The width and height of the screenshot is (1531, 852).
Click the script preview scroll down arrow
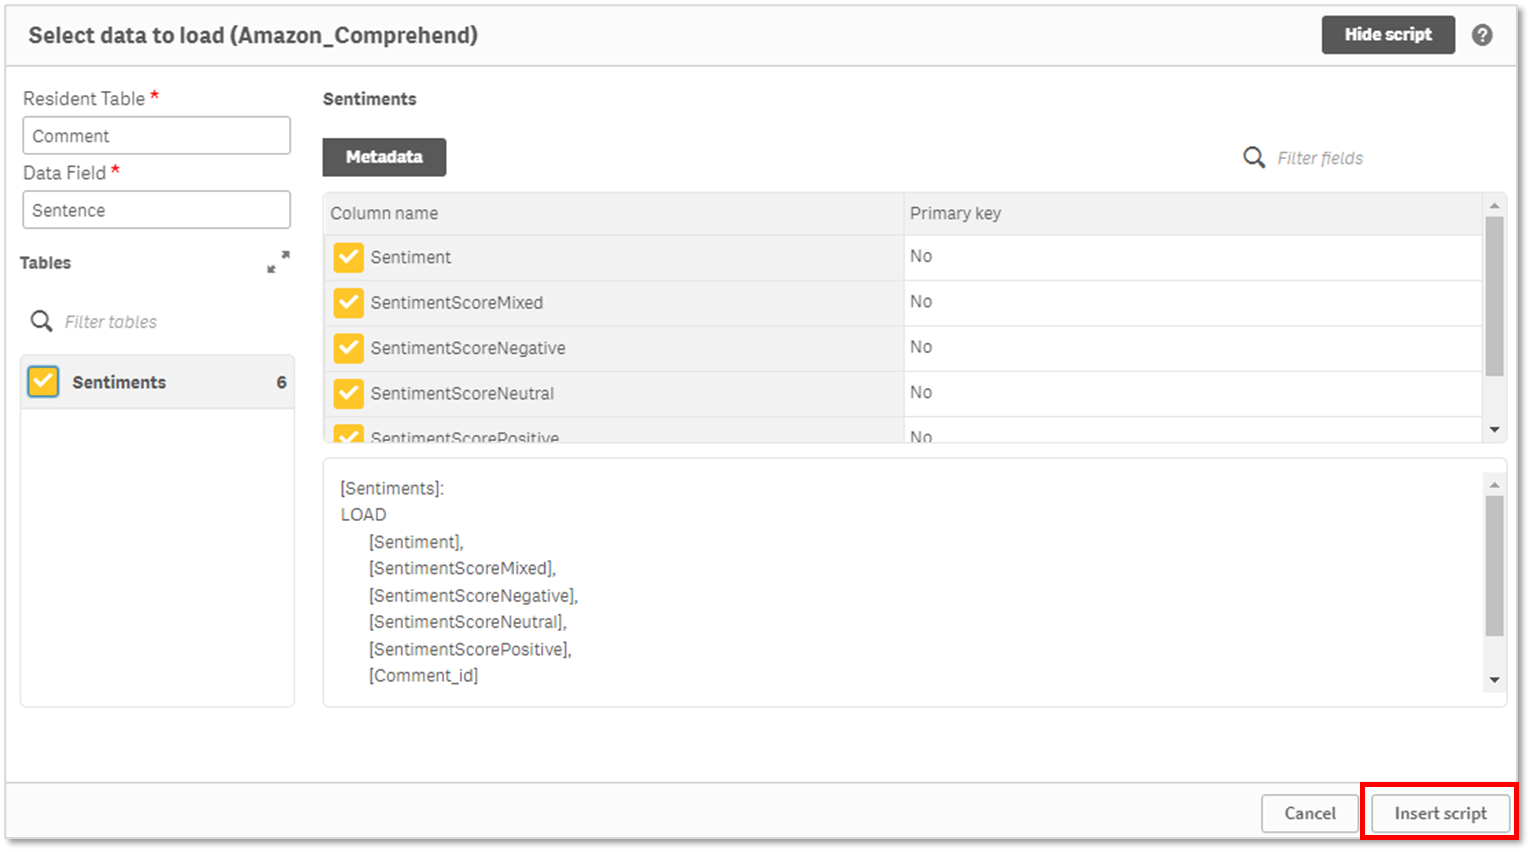click(x=1494, y=680)
